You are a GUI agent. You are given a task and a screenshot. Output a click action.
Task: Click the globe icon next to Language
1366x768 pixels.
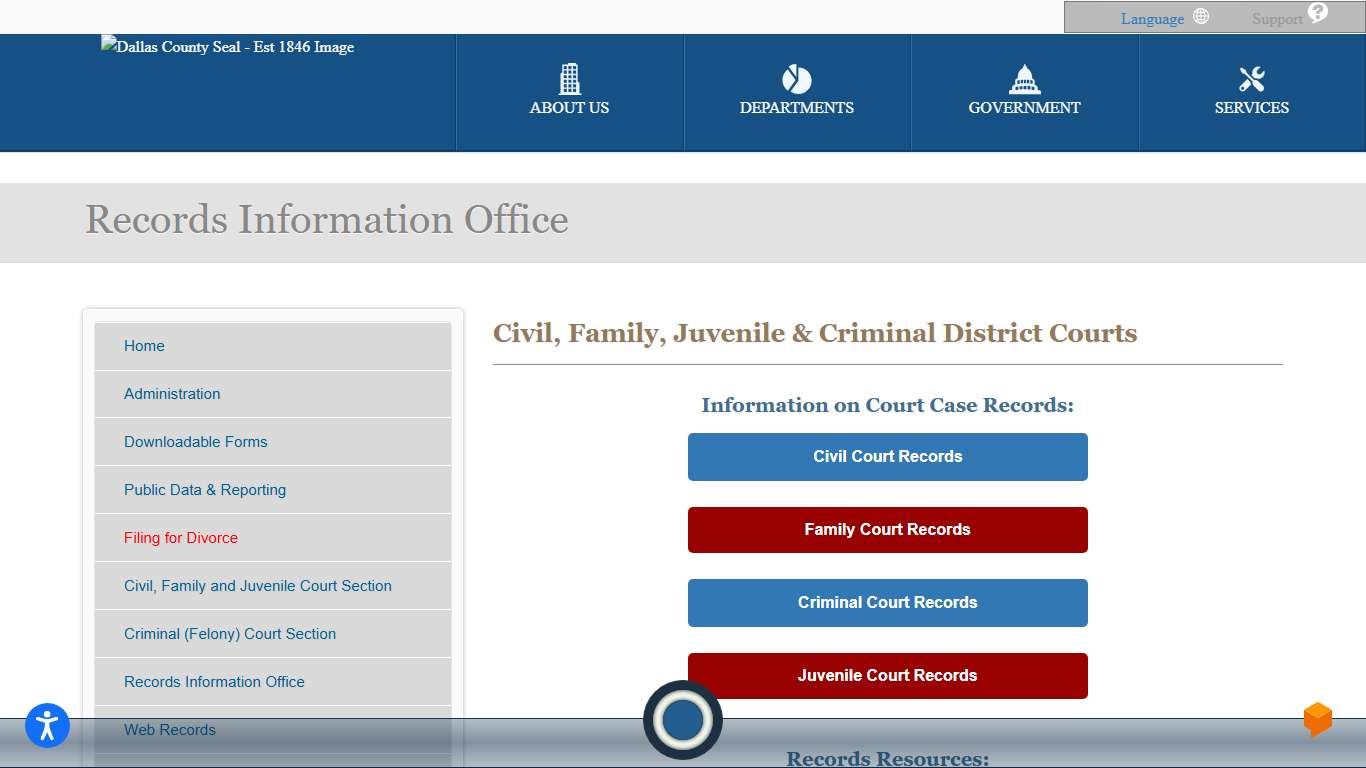1200,17
